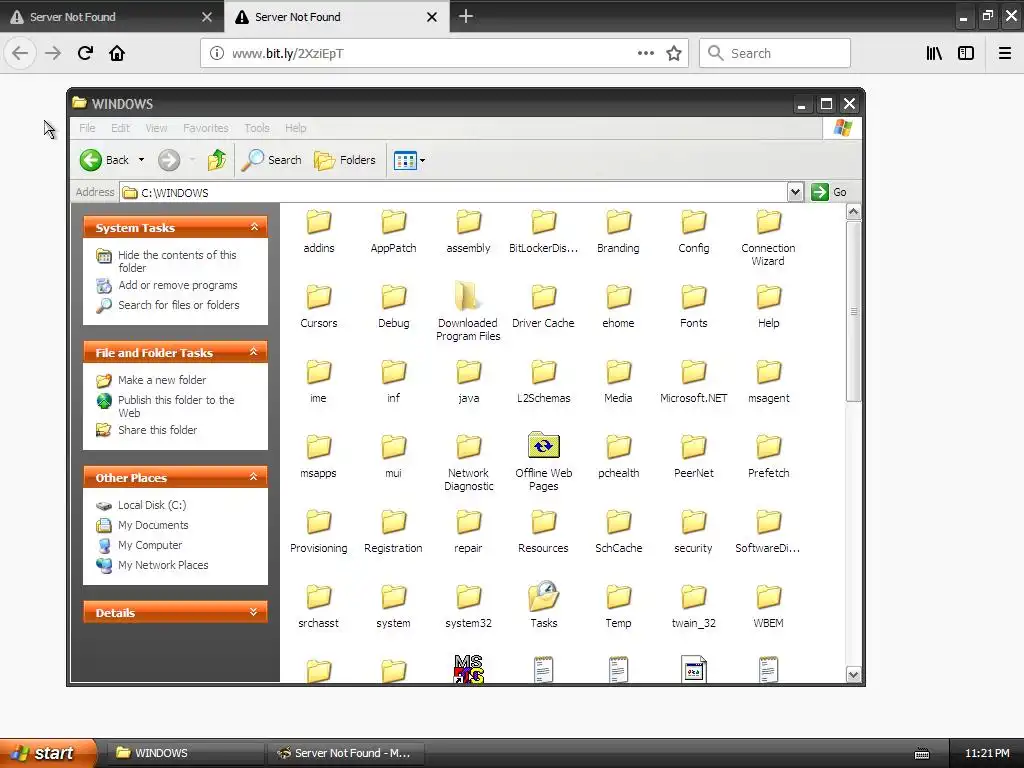The height and width of the screenshot is (768, 1024).
Task: Click the Start button
Action: click(x=47, y=753)
